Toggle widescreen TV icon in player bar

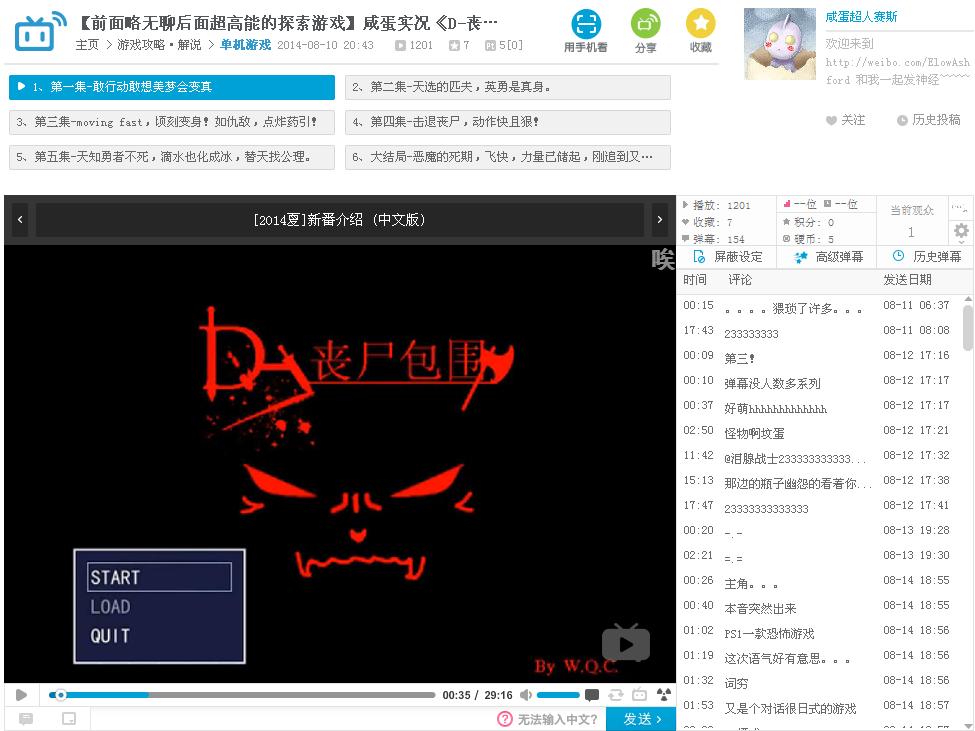pyautogui.click(x=639, y=694)
